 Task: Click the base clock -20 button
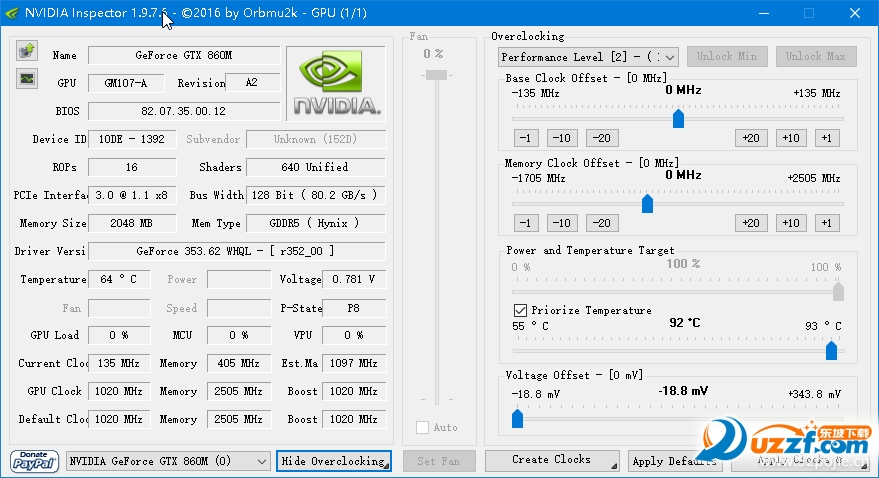tap(602, 138)
